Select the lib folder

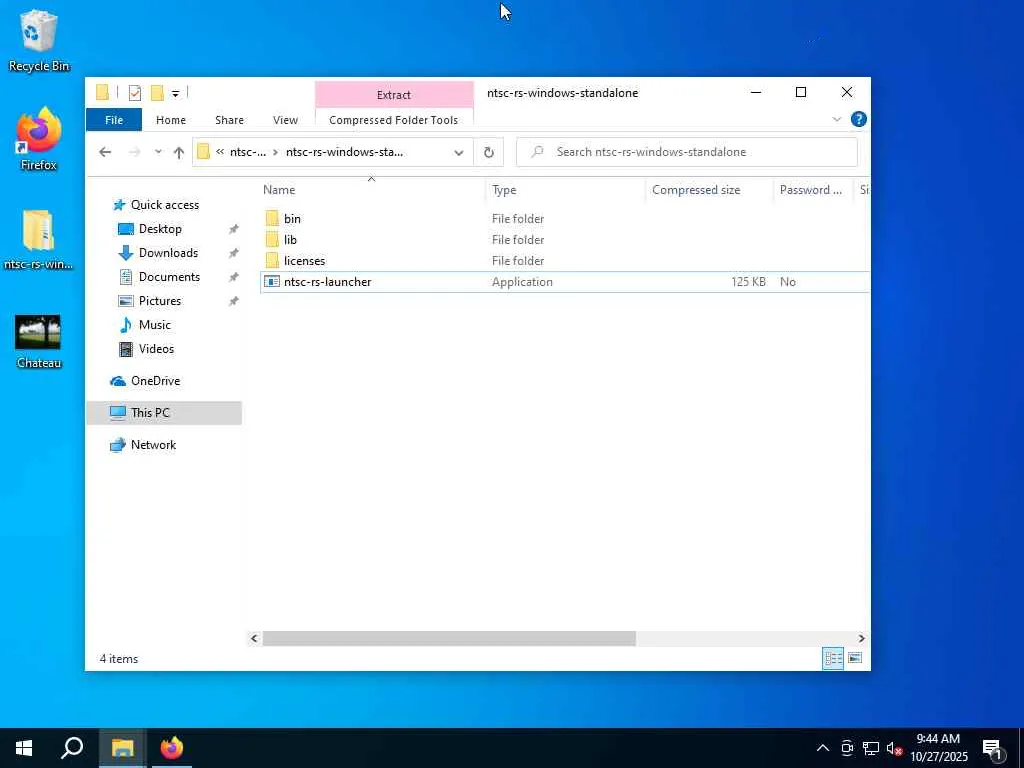pos(290,240)
